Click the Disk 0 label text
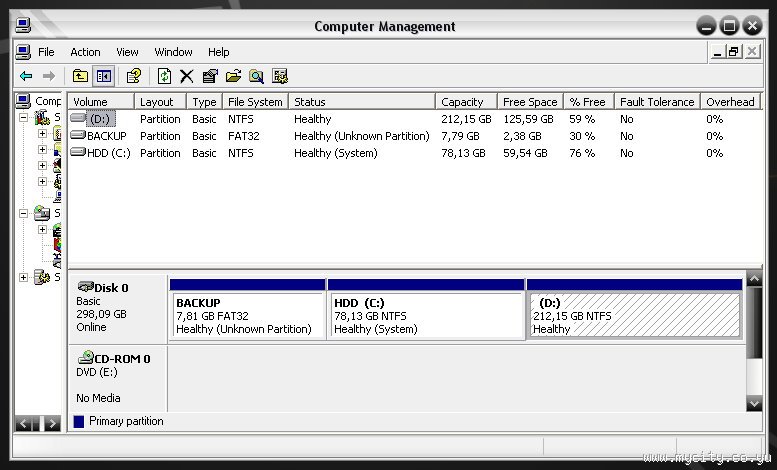The height and width of the screenshot is (470, 777). coord(111,288)
